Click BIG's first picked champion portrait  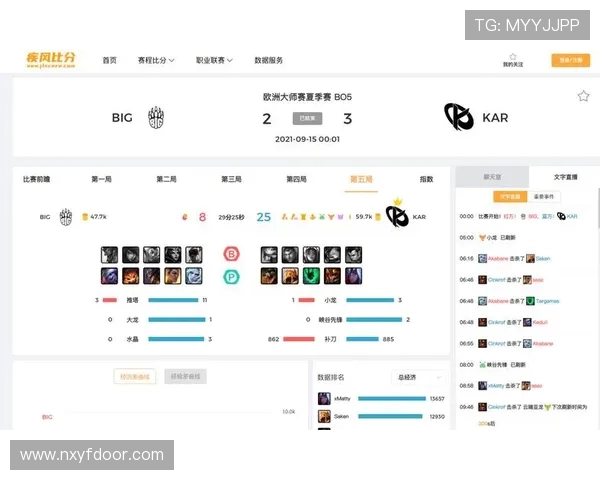point(109,276)
